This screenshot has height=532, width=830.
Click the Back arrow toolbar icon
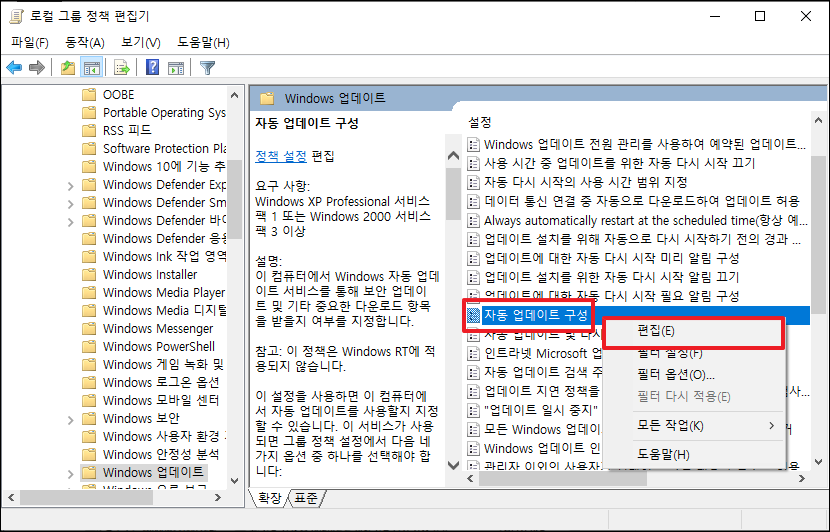[14, 68]
